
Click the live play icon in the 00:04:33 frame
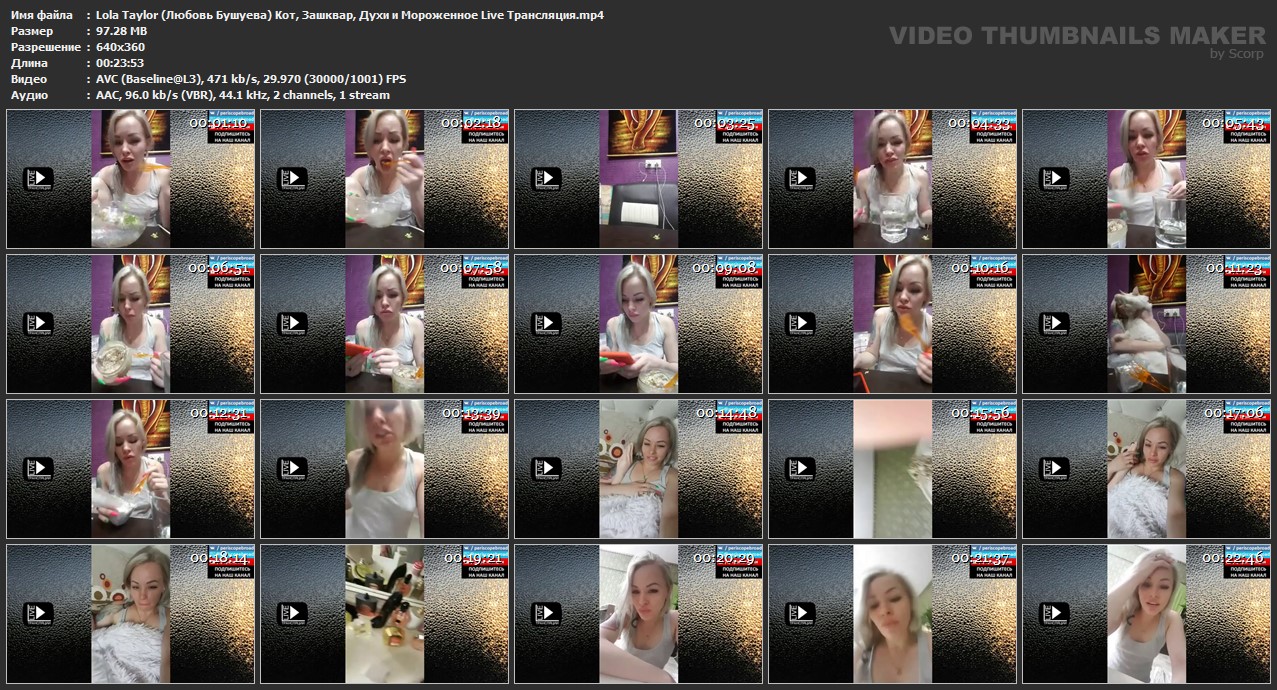801,179
